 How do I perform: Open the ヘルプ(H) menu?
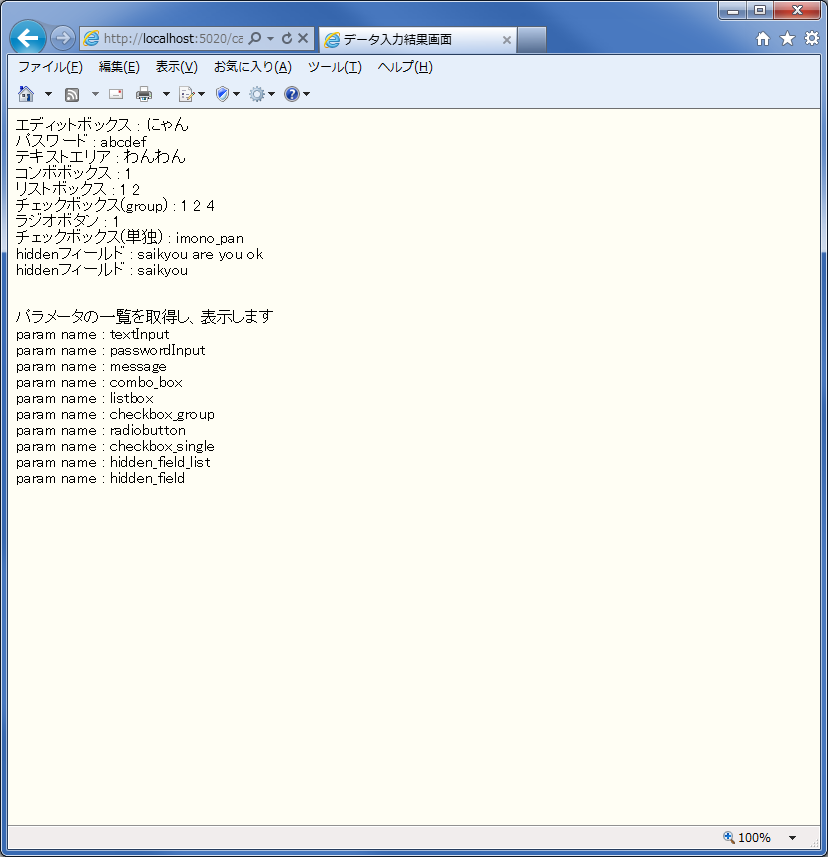405,67
